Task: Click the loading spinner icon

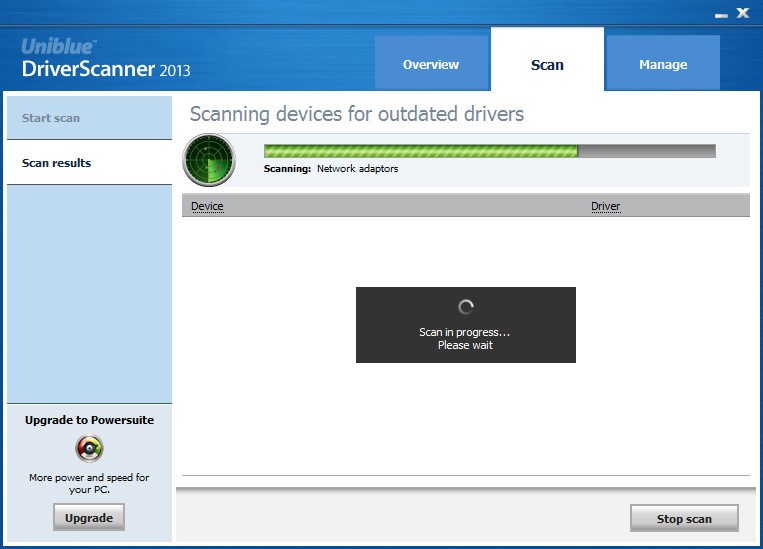Action: (466, 307)
